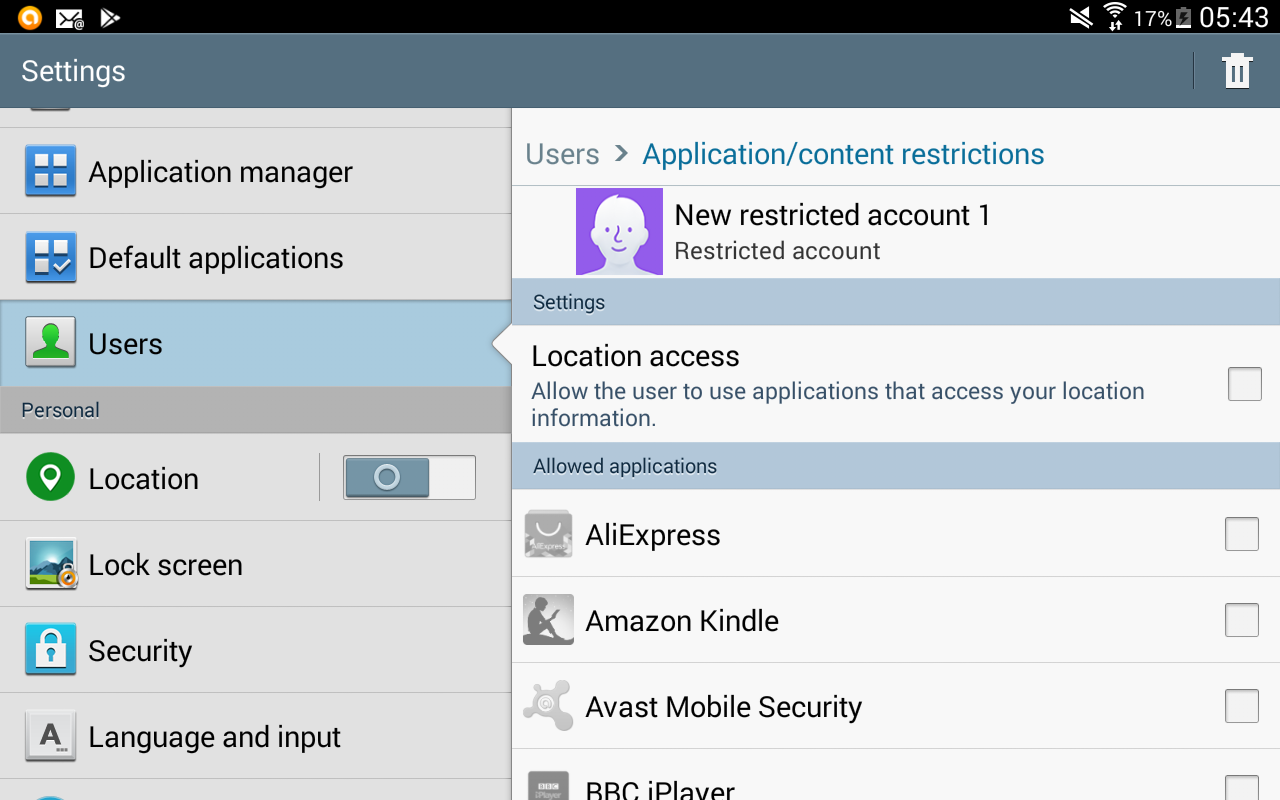Select Users in the settings list

[x=256, y=343]
